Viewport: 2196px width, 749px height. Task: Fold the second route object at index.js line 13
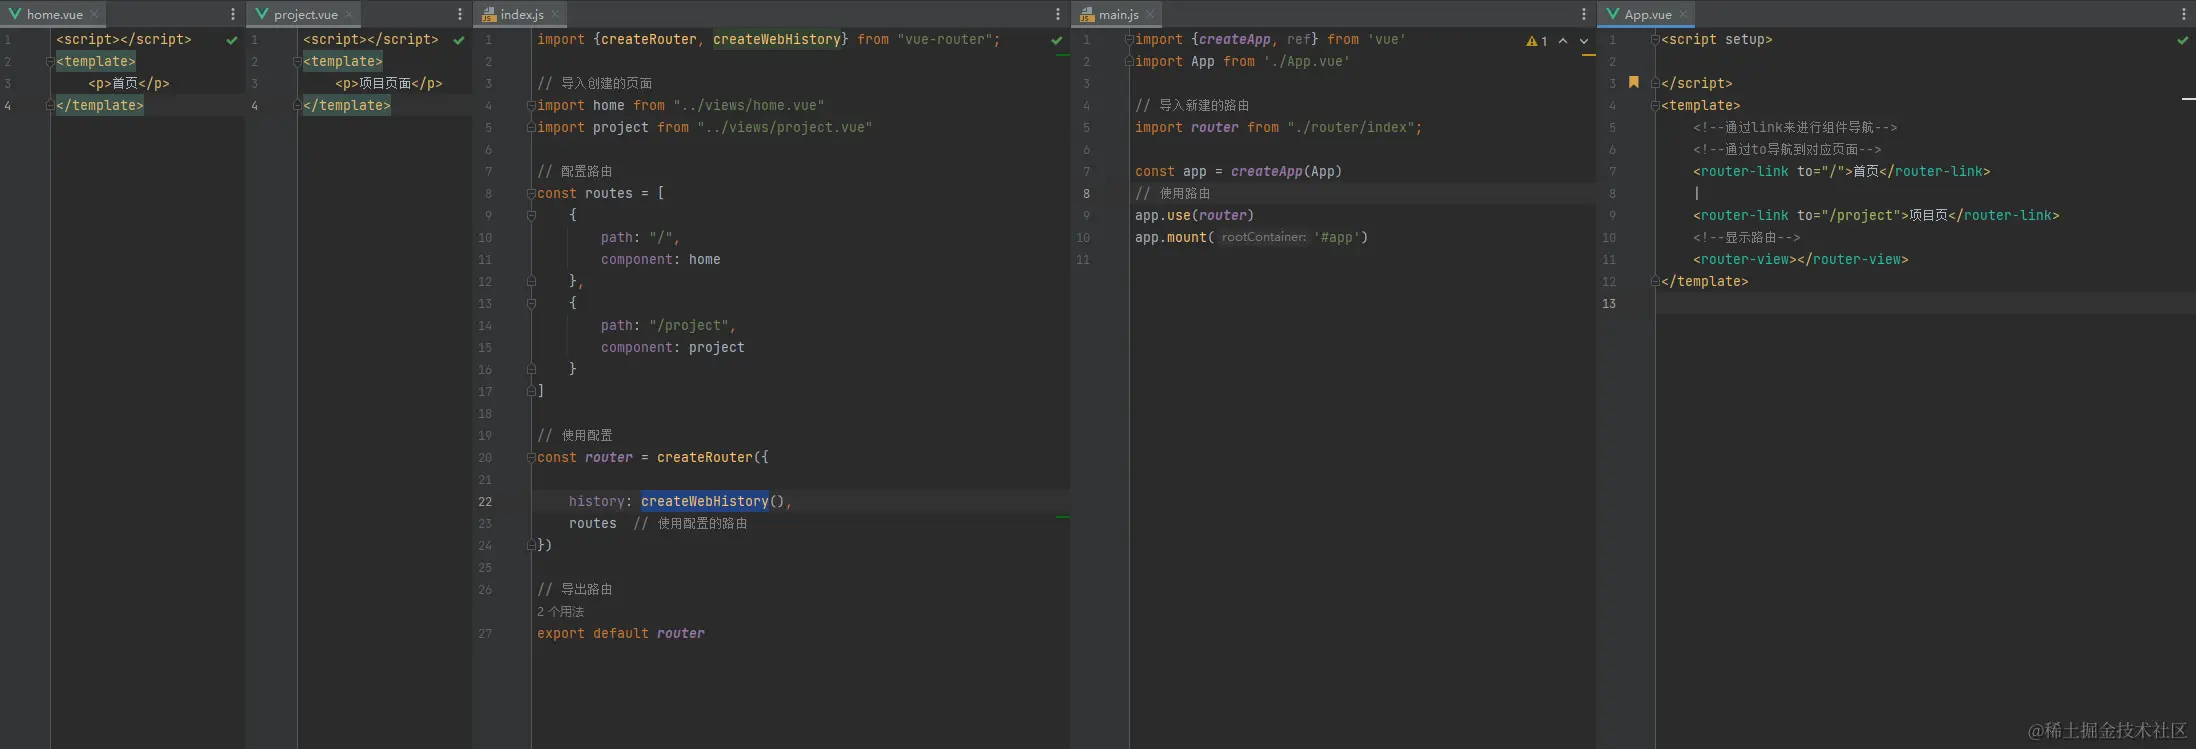(x=531, y=304)
